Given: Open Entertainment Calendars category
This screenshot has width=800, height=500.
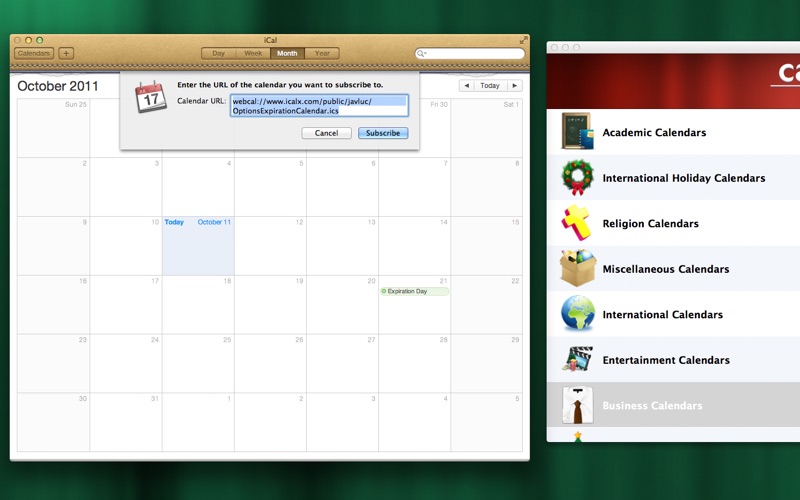Looking at the screenshot, I should (x=673, y=360).
